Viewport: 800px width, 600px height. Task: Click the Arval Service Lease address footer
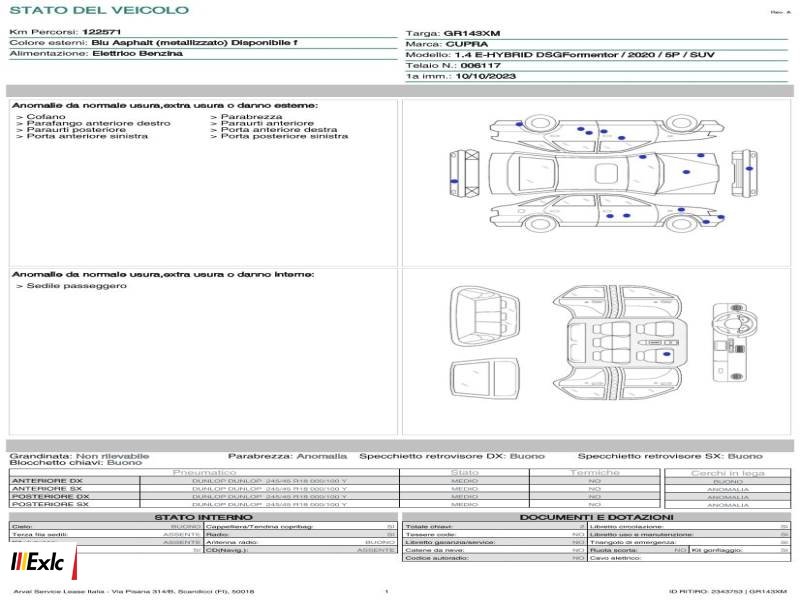pyautogui.click(x=134, y=592)
